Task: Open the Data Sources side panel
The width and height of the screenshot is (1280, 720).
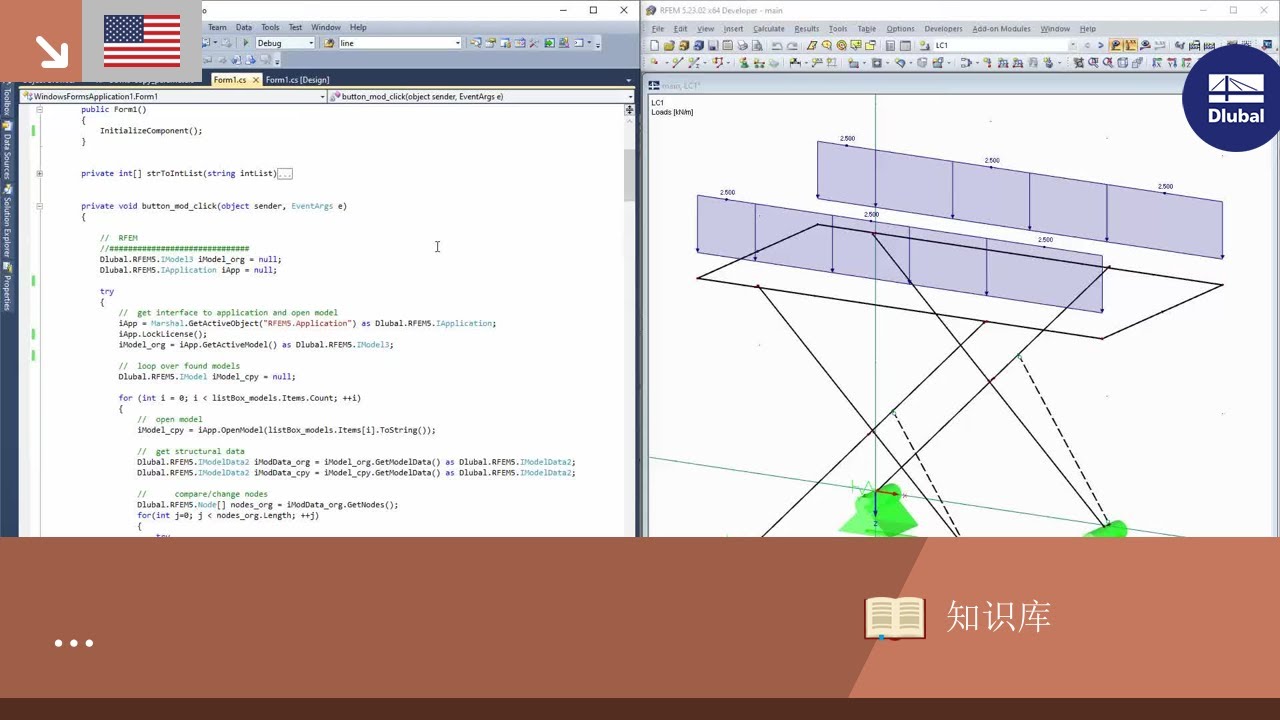Action: [x=6, y=151]
